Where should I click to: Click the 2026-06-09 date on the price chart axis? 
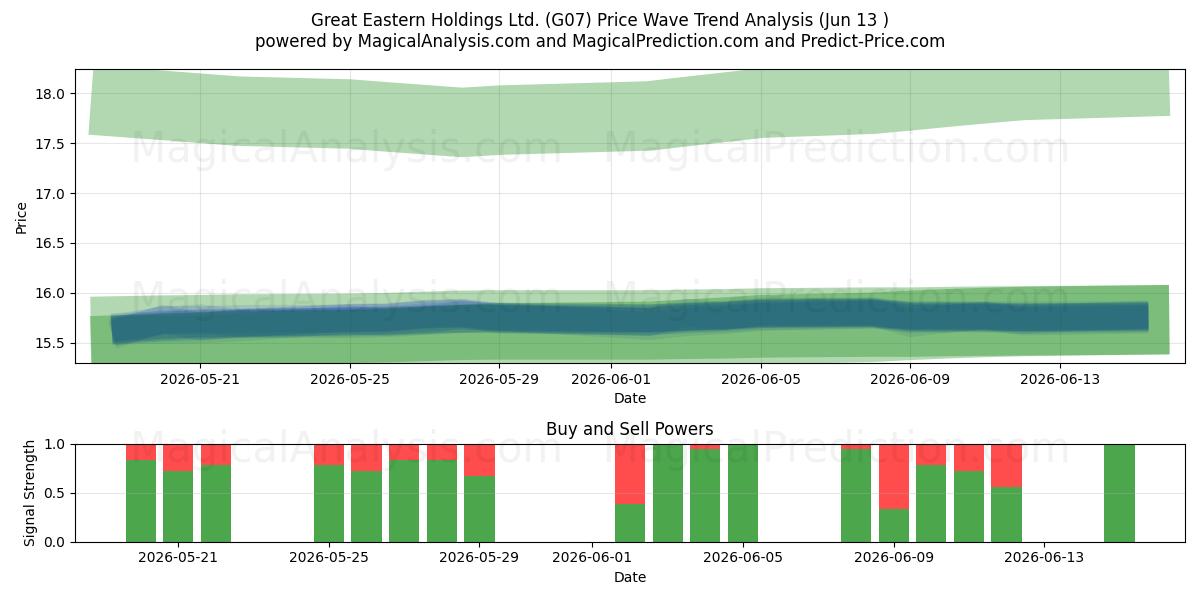(910, 379)
